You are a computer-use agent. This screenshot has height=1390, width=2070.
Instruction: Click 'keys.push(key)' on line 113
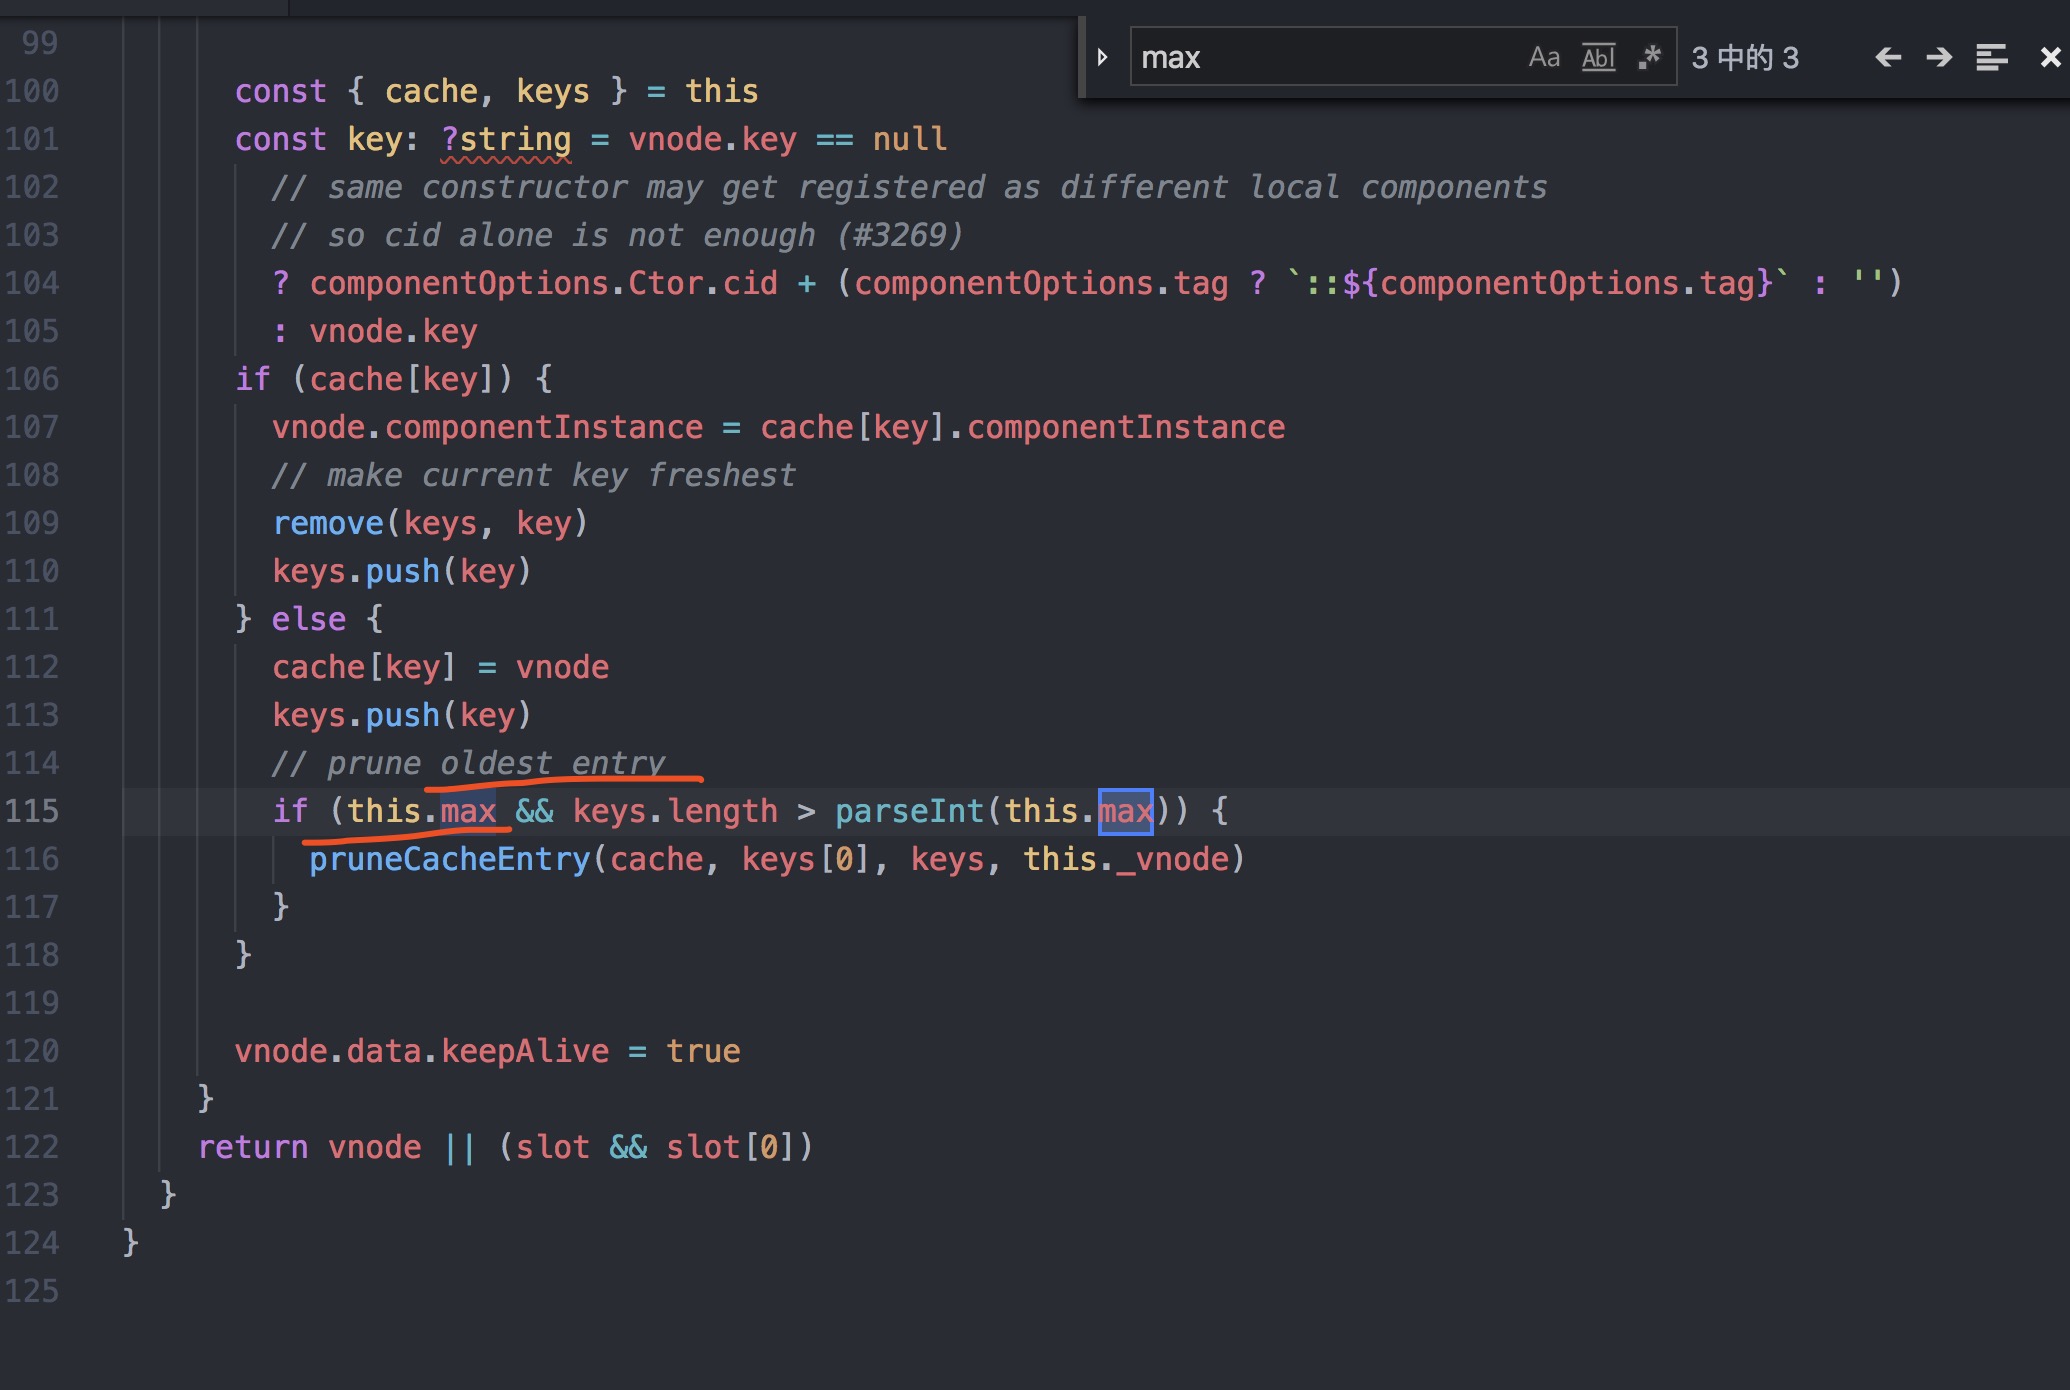402,715
